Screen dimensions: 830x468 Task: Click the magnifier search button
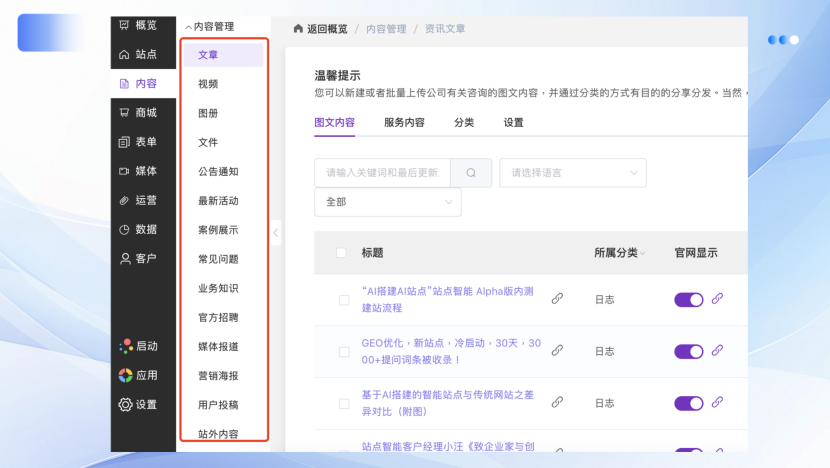(471, 173)
